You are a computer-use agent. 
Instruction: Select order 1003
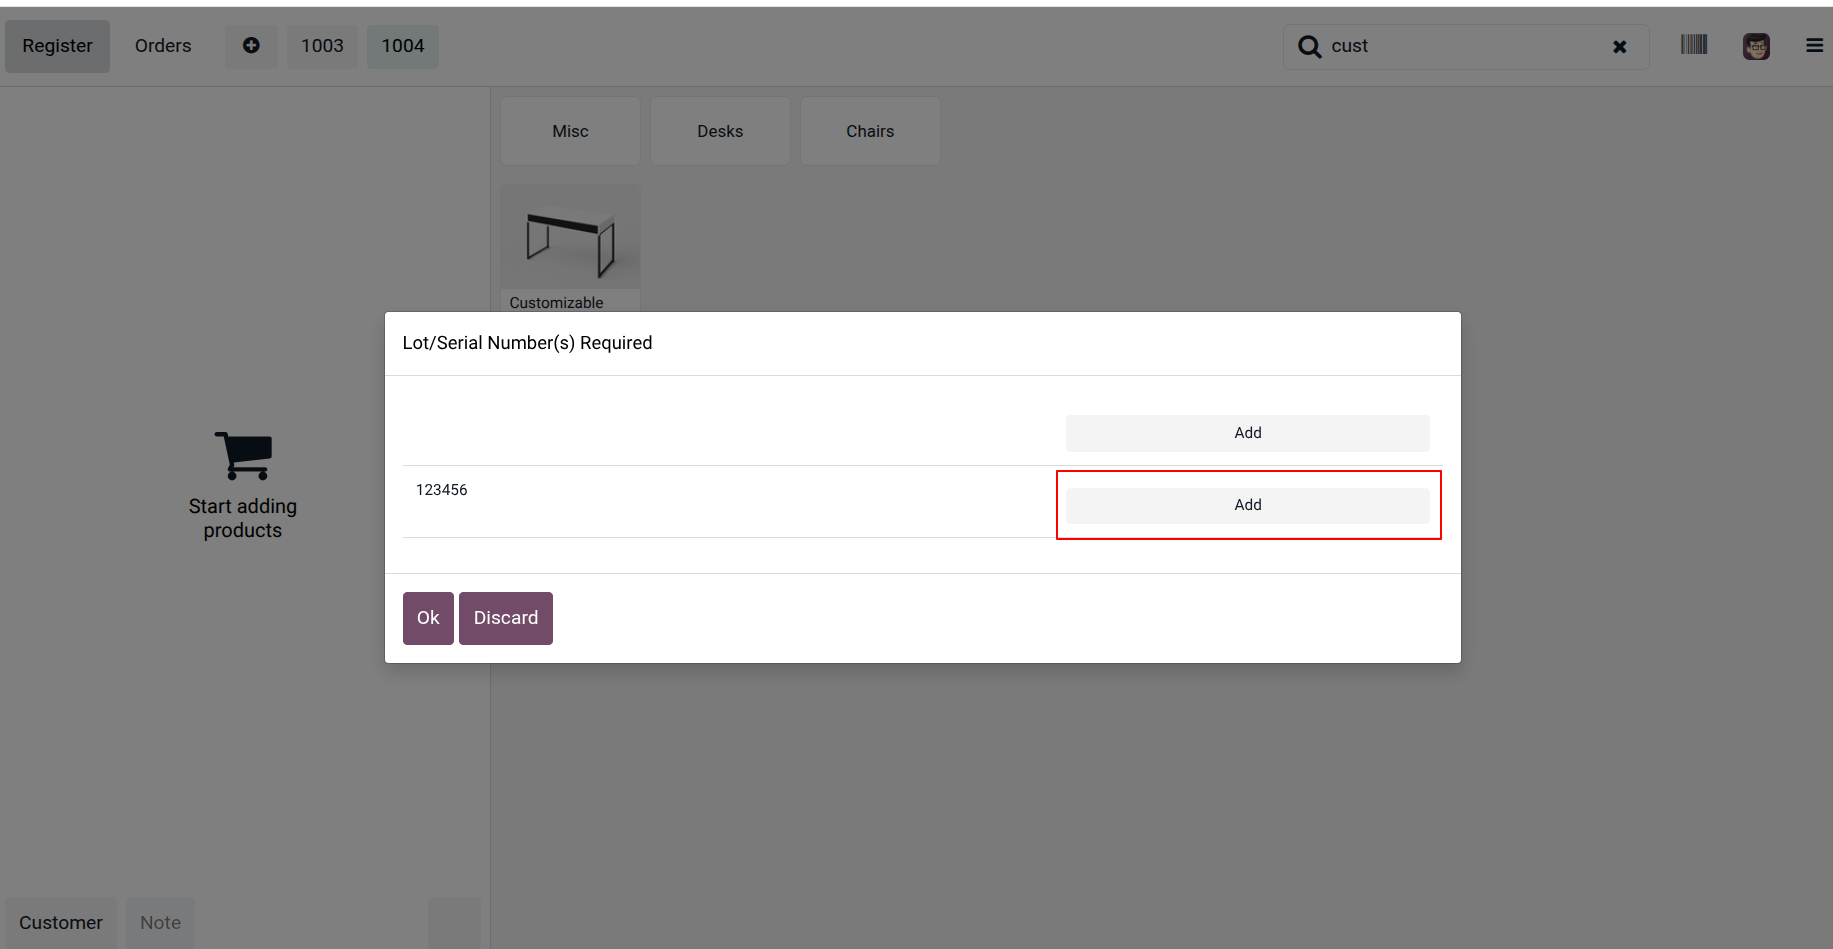point(322,46)
